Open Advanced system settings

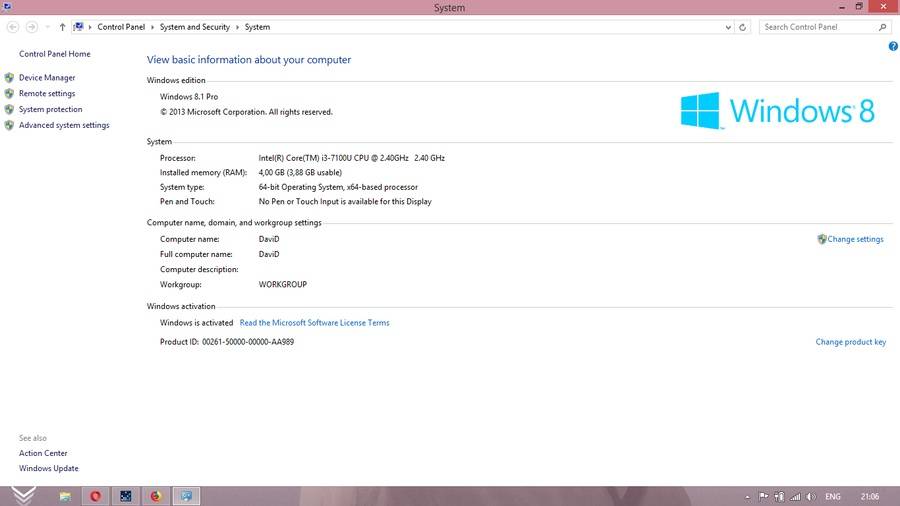click(x=64, y=125)
